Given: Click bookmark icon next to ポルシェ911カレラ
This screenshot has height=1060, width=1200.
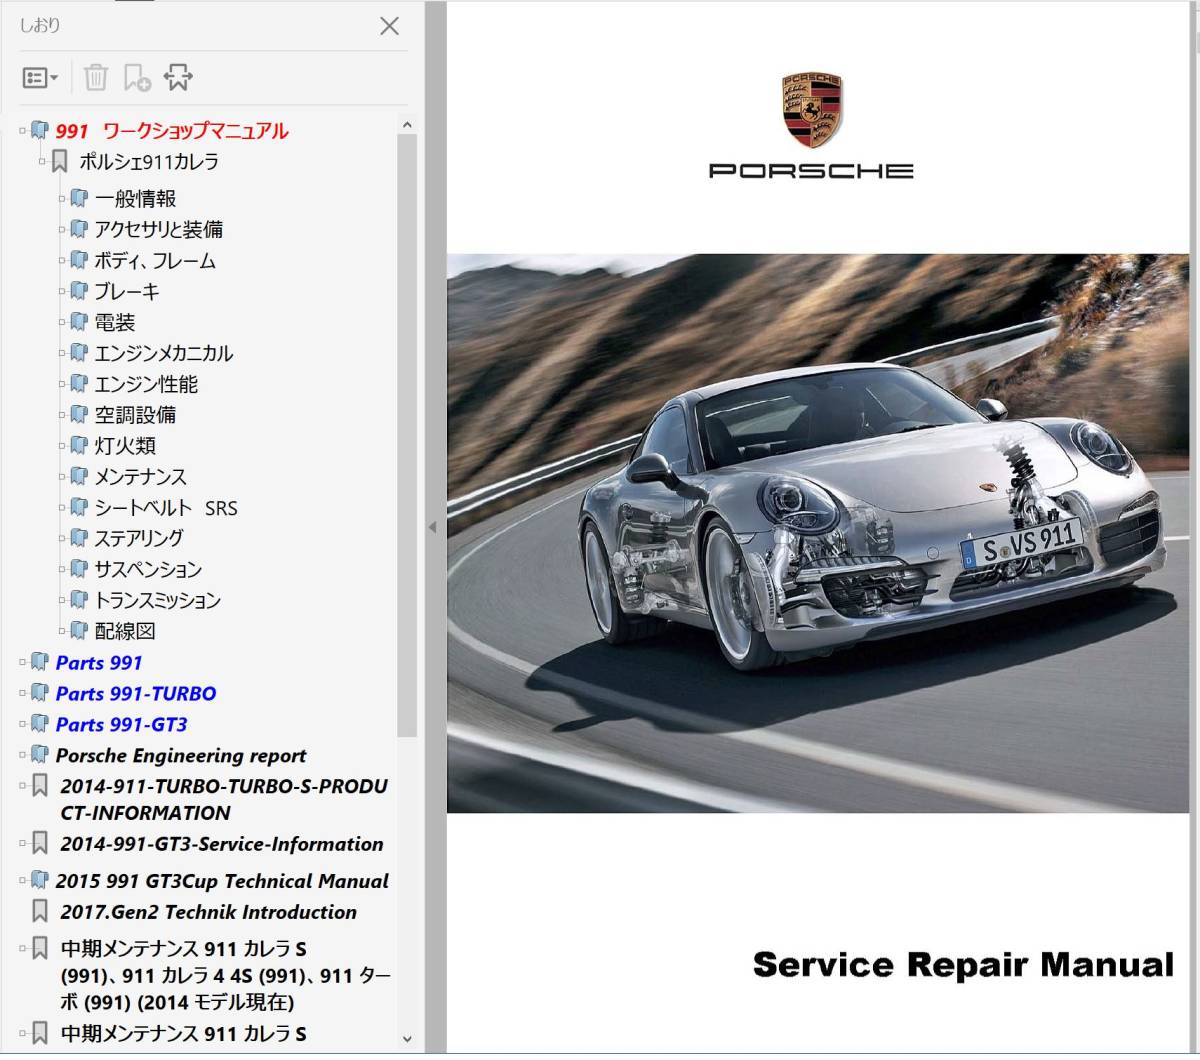Looking at the screenshot, I should (60, 161).
